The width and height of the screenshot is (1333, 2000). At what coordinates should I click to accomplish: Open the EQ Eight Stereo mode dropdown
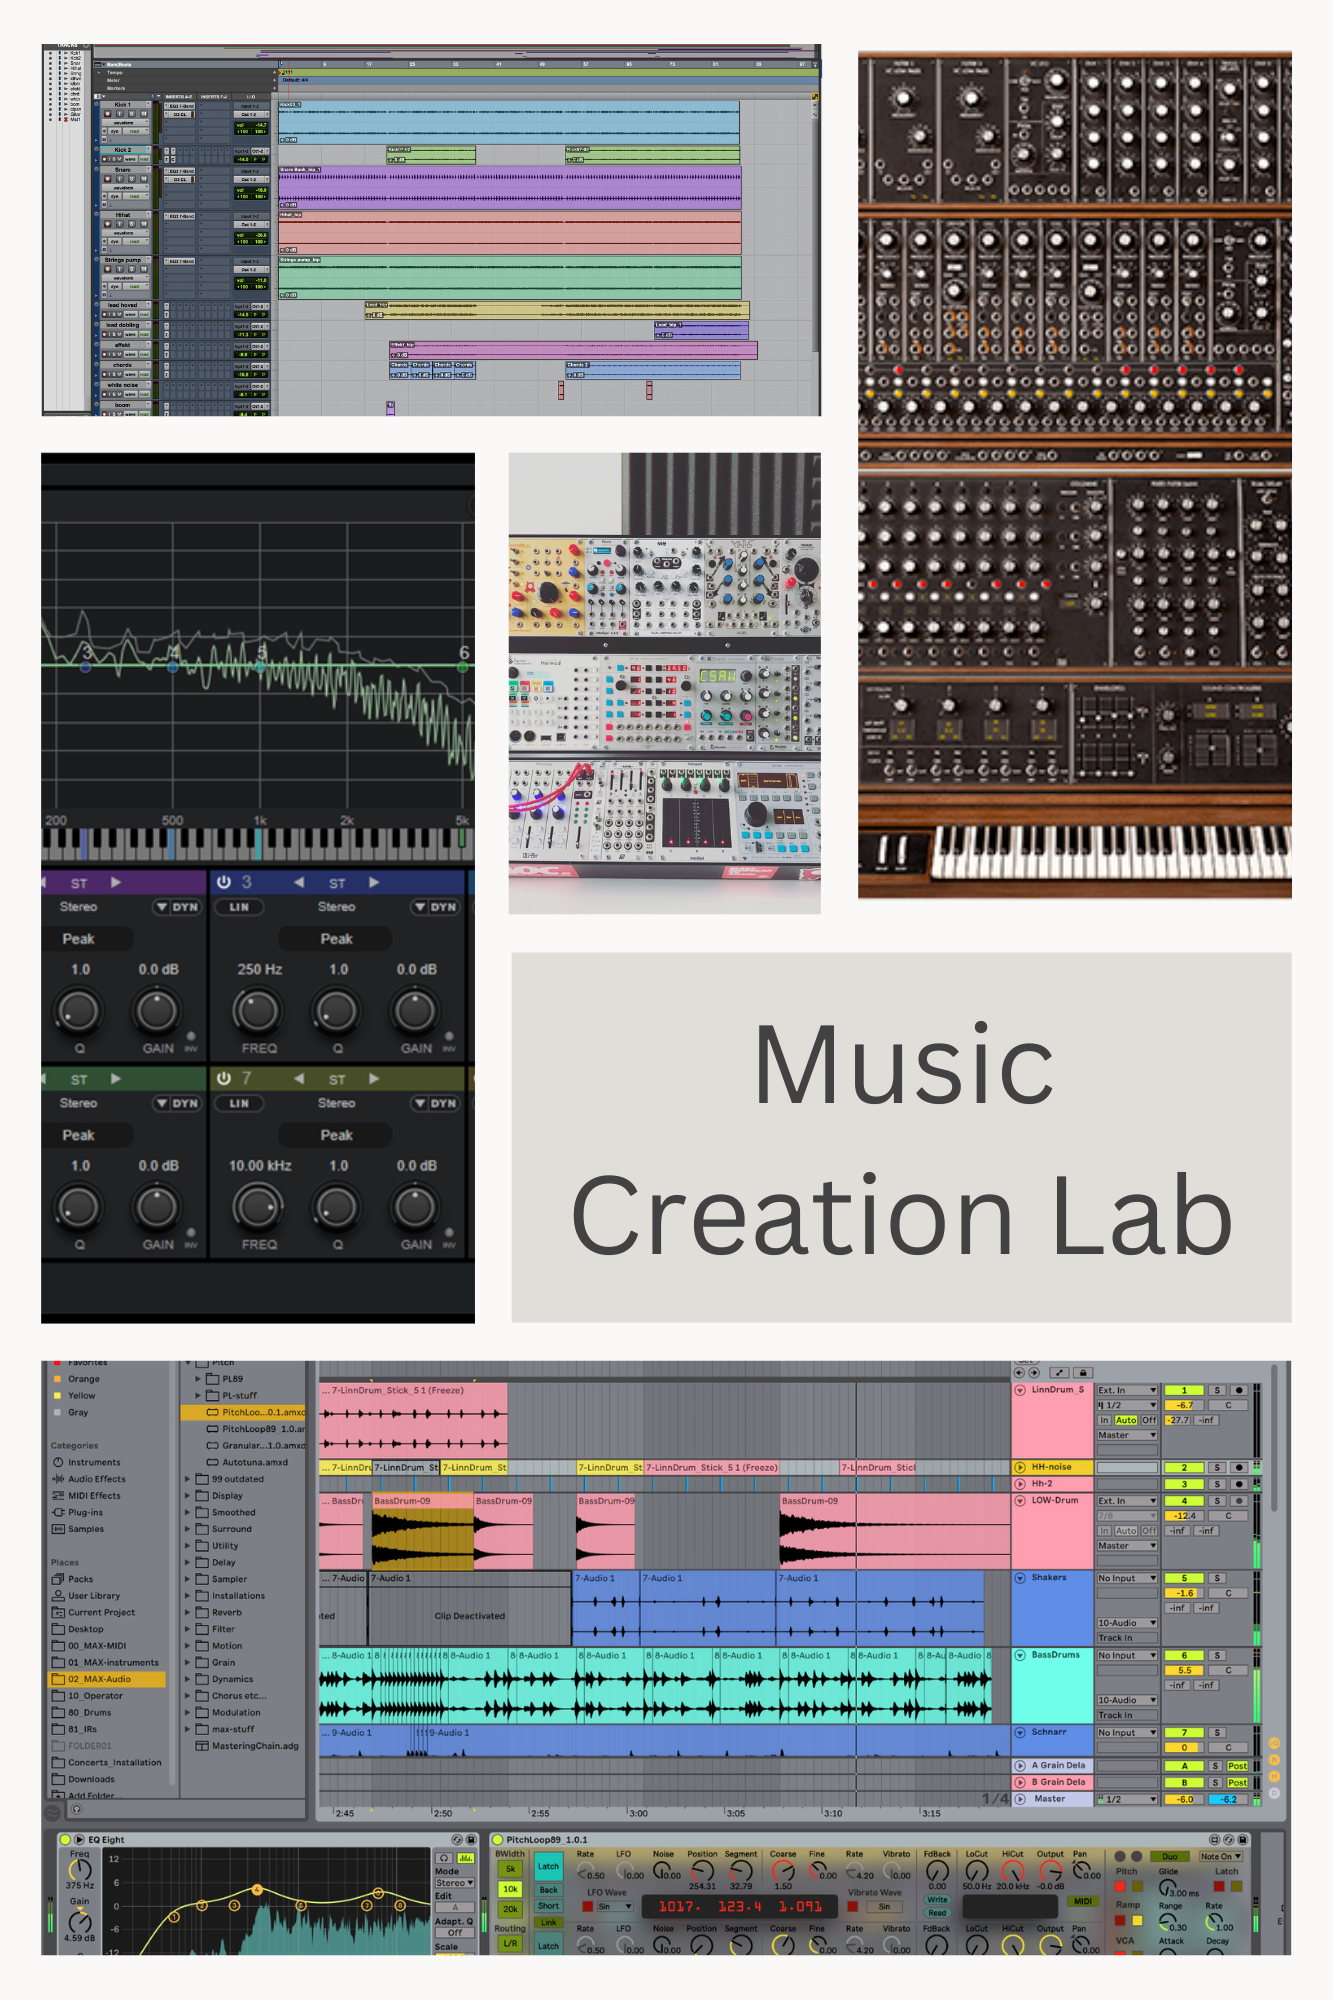[454, 1883]
